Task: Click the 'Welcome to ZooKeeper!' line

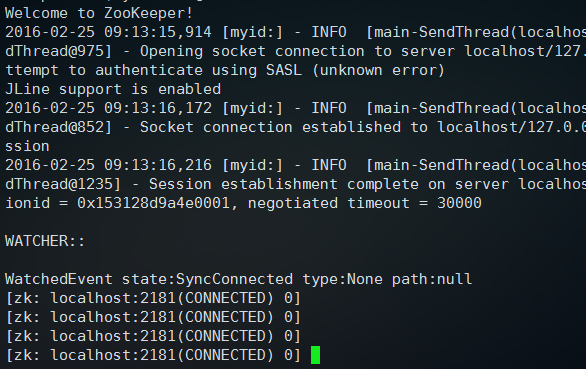Action: pos(99,13)
